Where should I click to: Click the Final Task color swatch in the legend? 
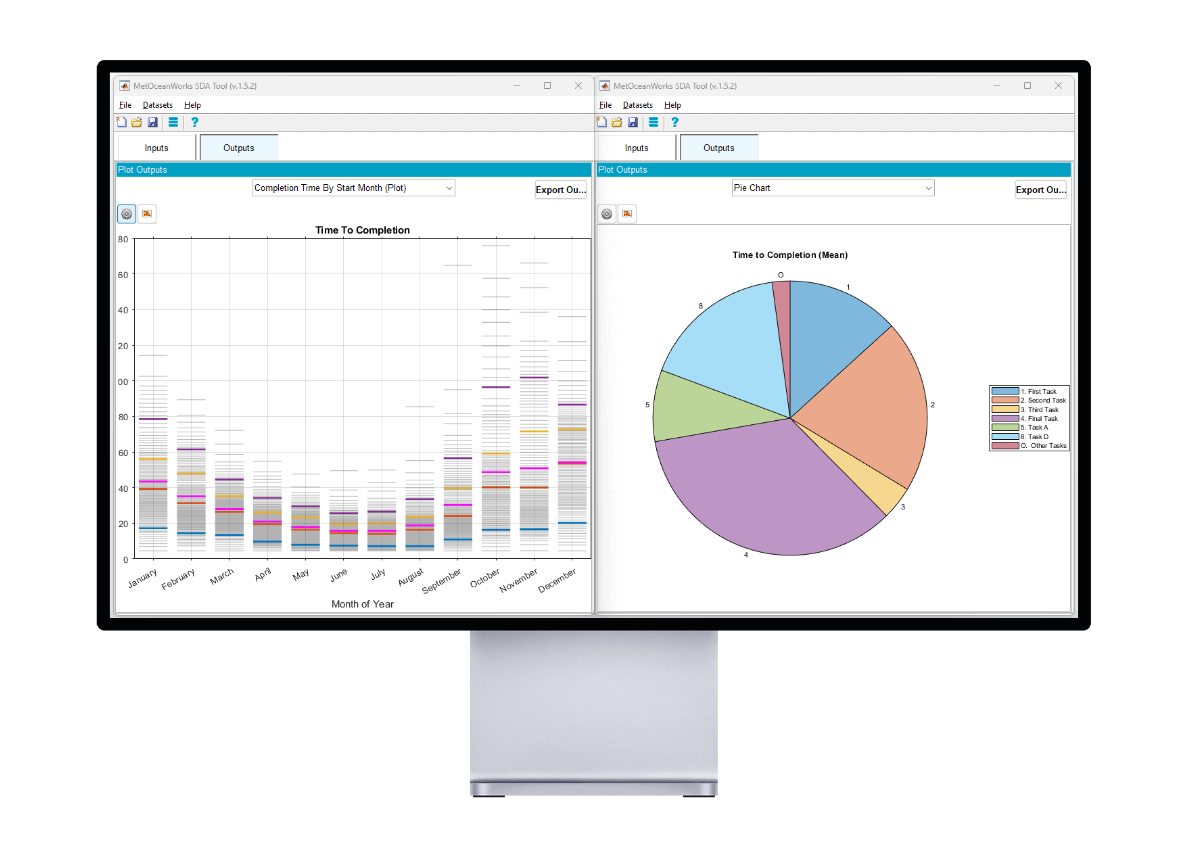(x=1005, y=419)
